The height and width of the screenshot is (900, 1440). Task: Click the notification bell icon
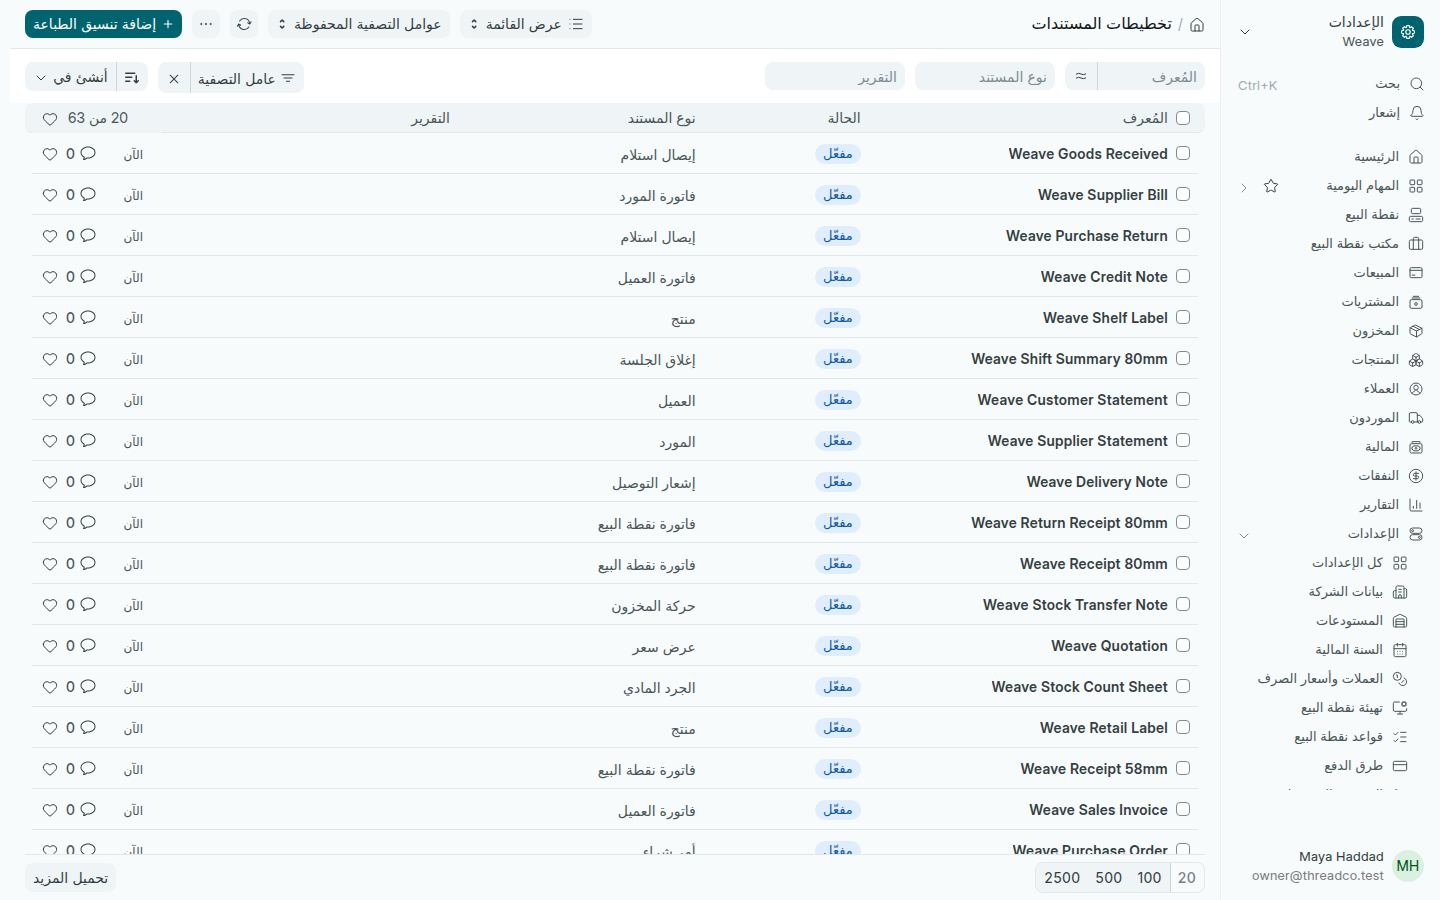click(1416, 113)
